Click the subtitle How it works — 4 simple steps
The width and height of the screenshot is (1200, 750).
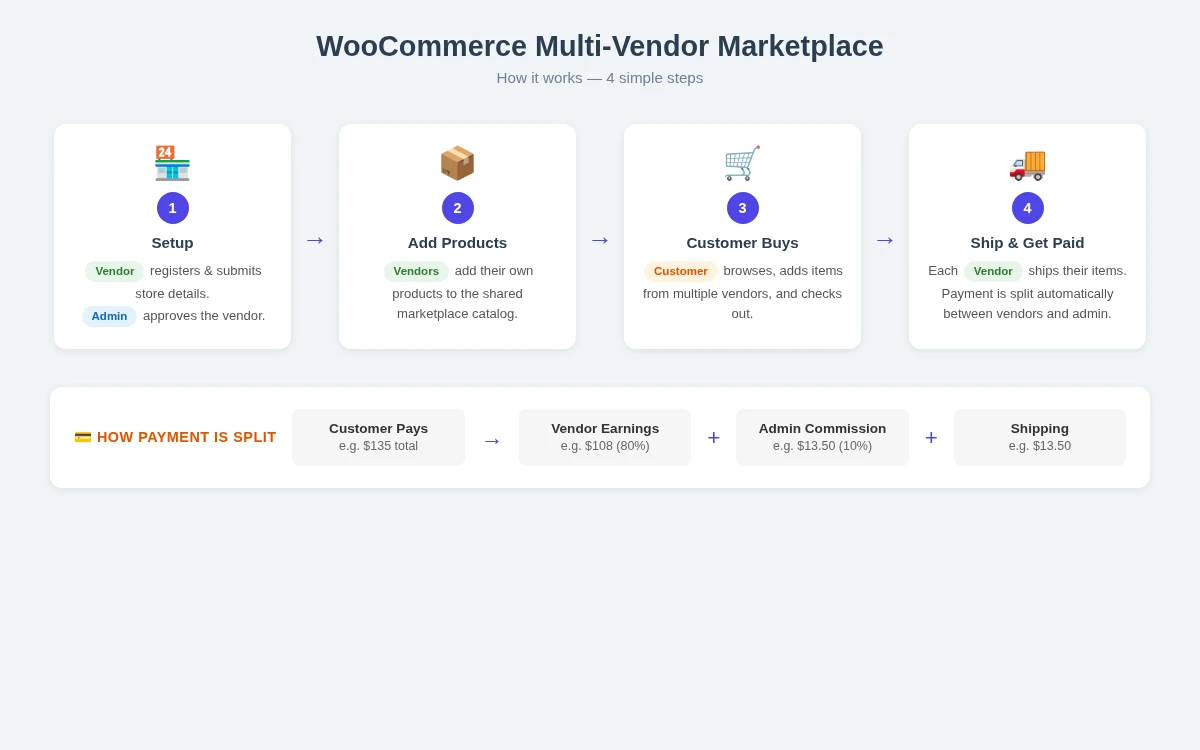600,78
